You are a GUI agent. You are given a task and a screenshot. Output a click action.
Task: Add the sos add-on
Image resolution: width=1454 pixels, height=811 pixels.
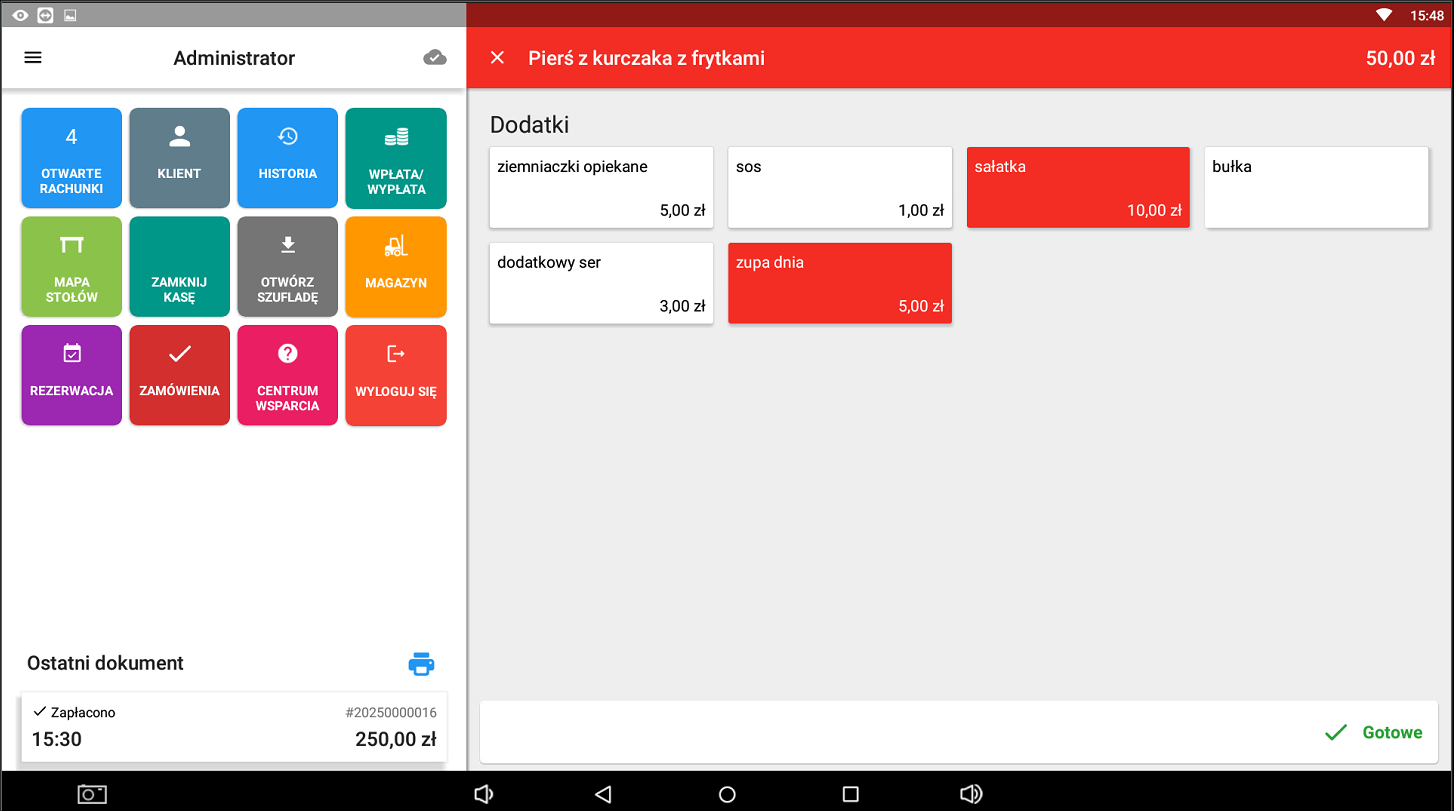840,188
